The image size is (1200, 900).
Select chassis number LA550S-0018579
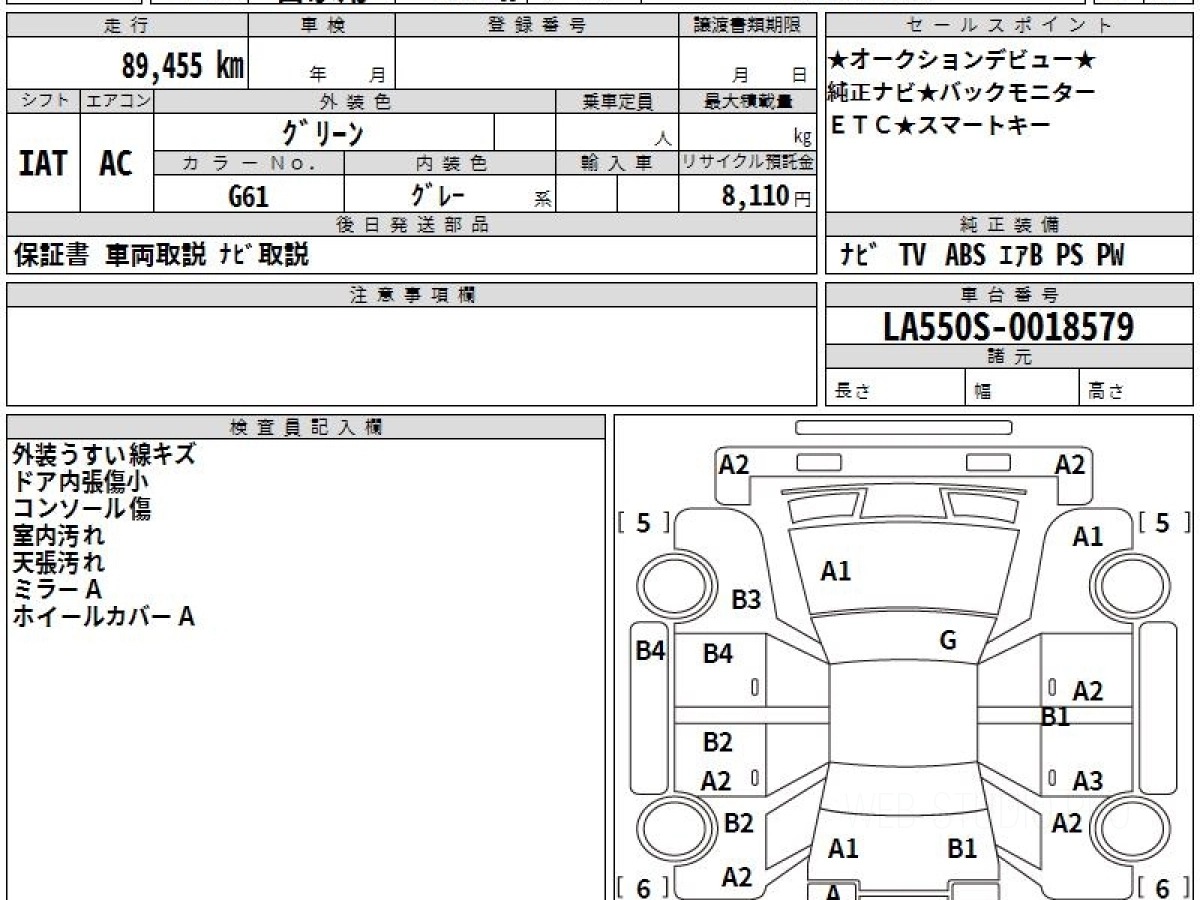[x=1009, y=326]
